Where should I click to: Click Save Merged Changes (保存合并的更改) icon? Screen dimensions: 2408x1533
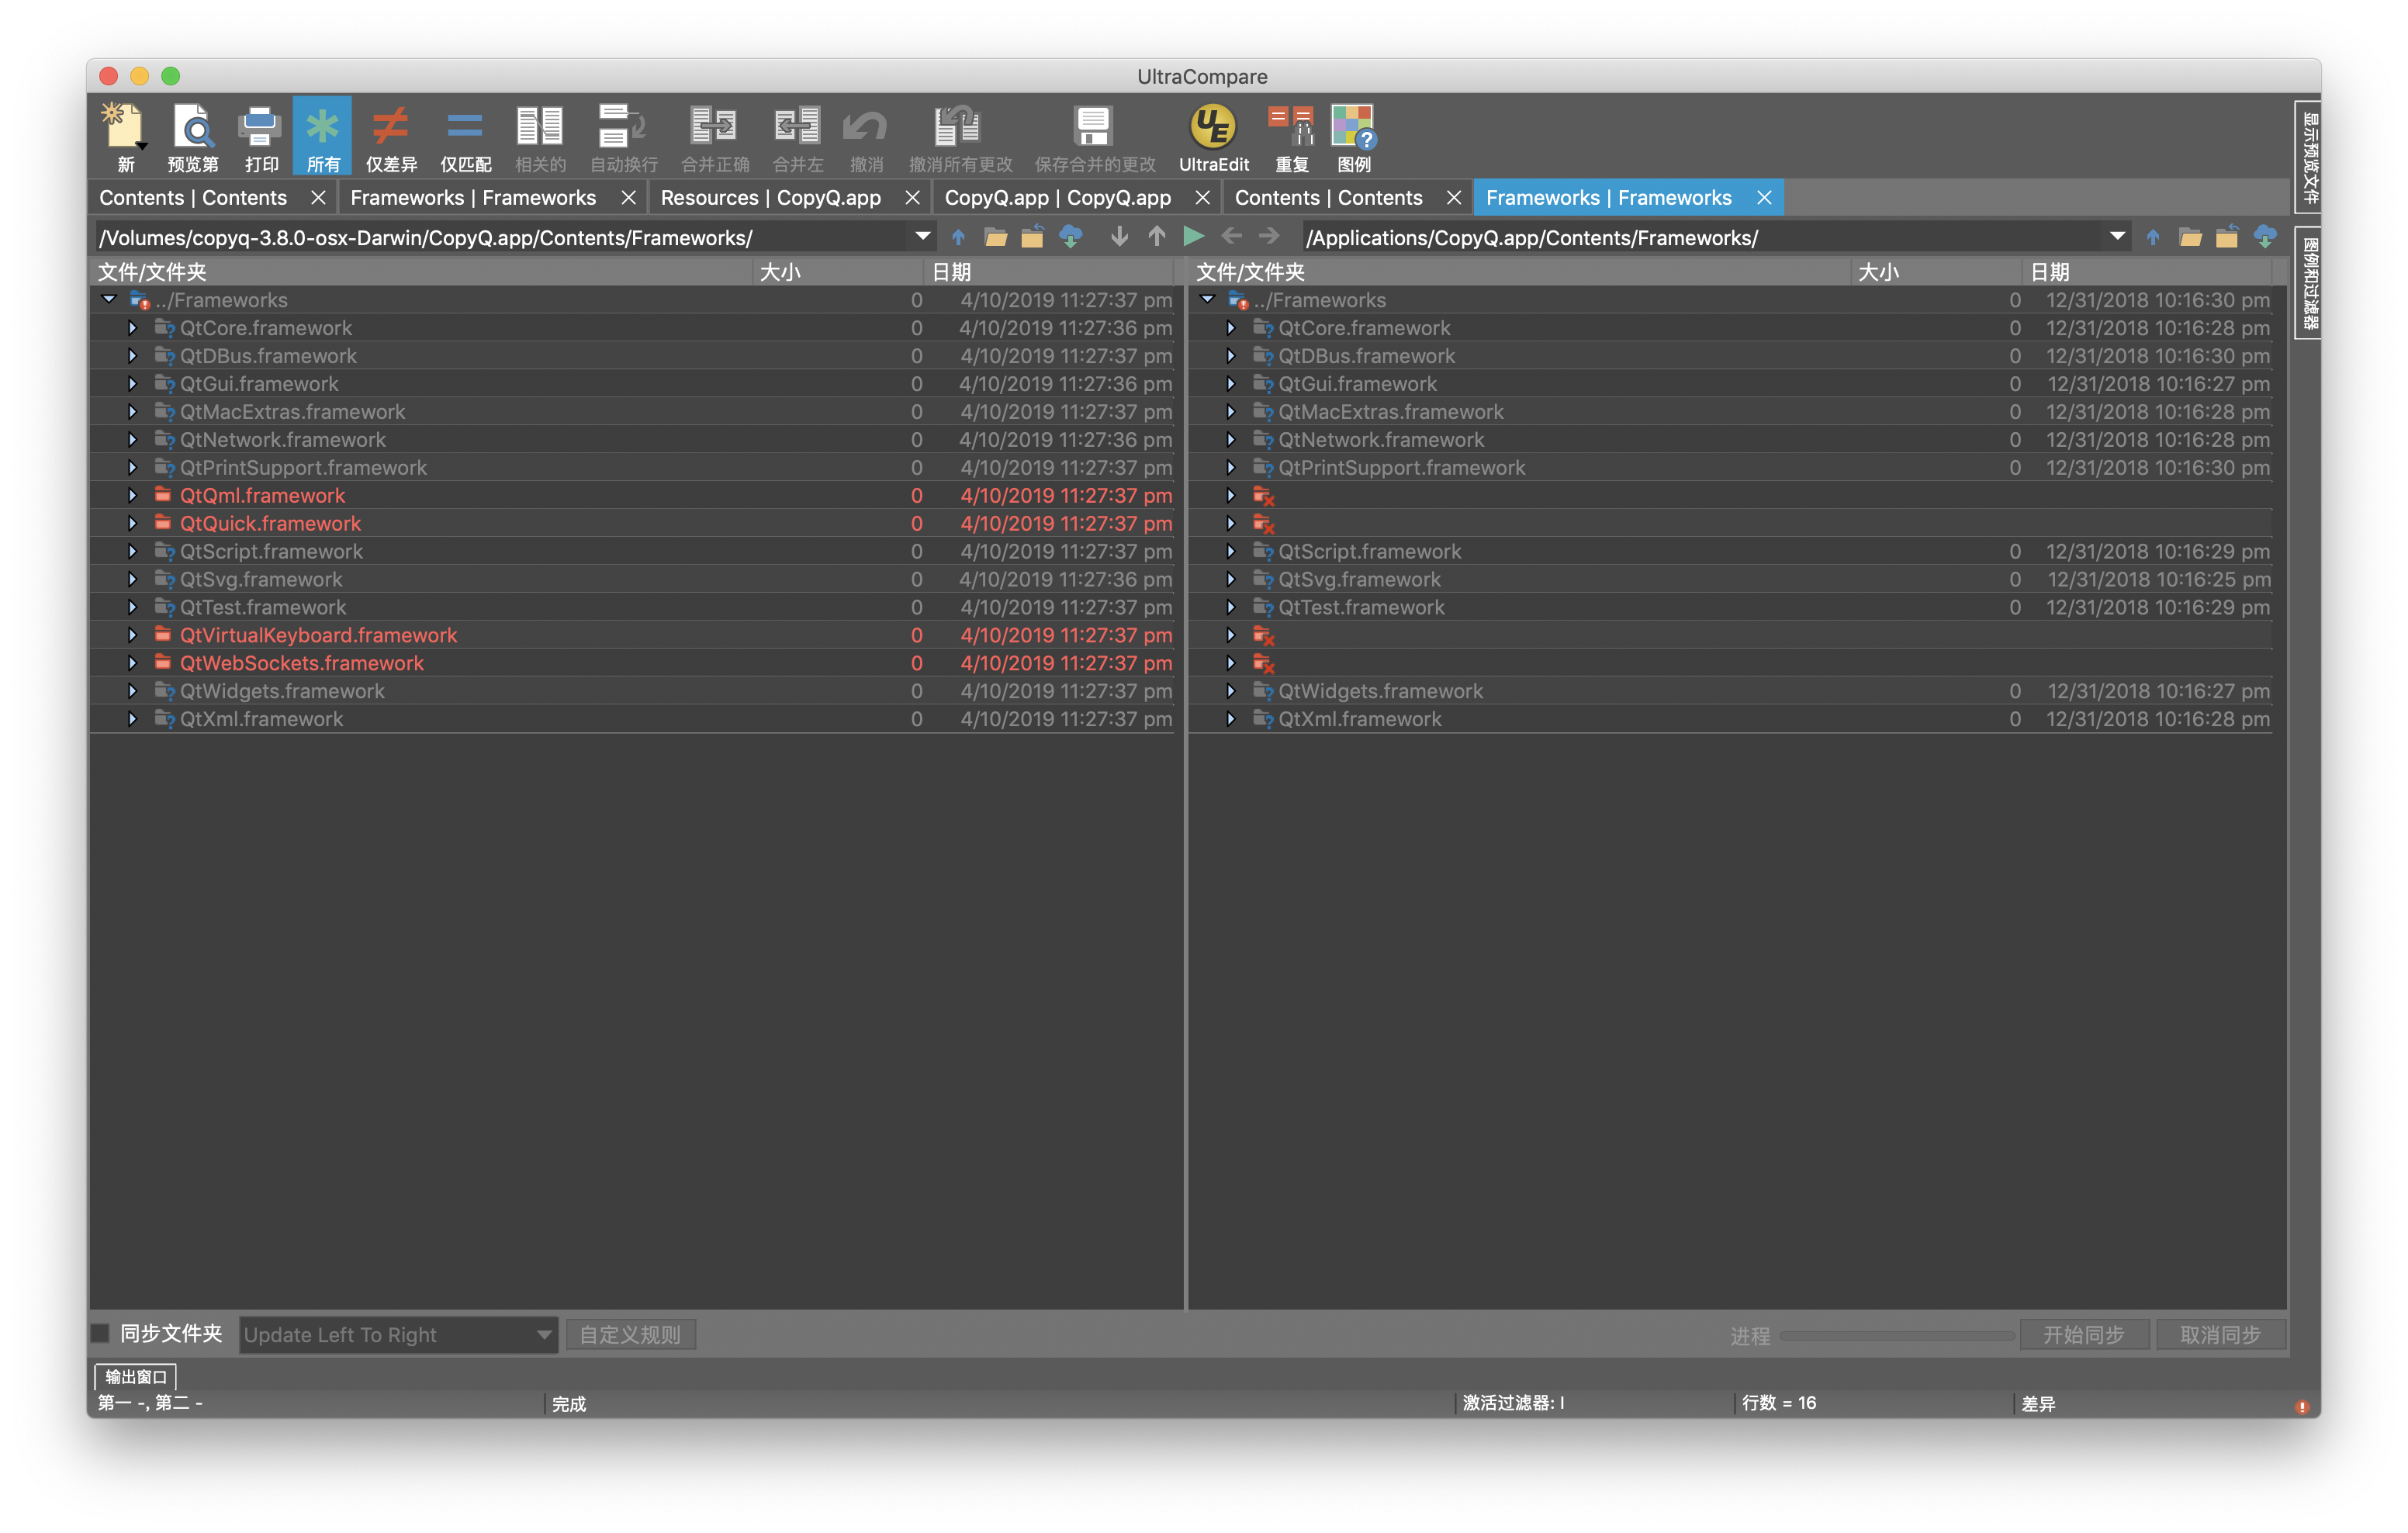[1094, 137]
